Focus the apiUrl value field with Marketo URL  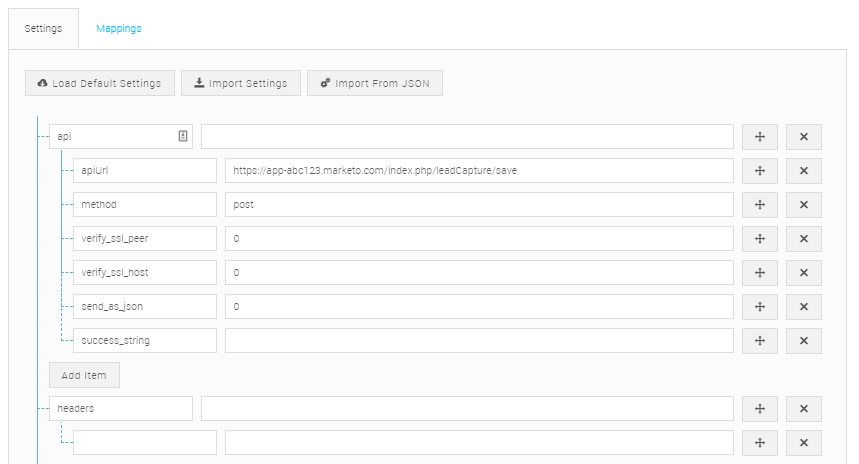[479, 171]
